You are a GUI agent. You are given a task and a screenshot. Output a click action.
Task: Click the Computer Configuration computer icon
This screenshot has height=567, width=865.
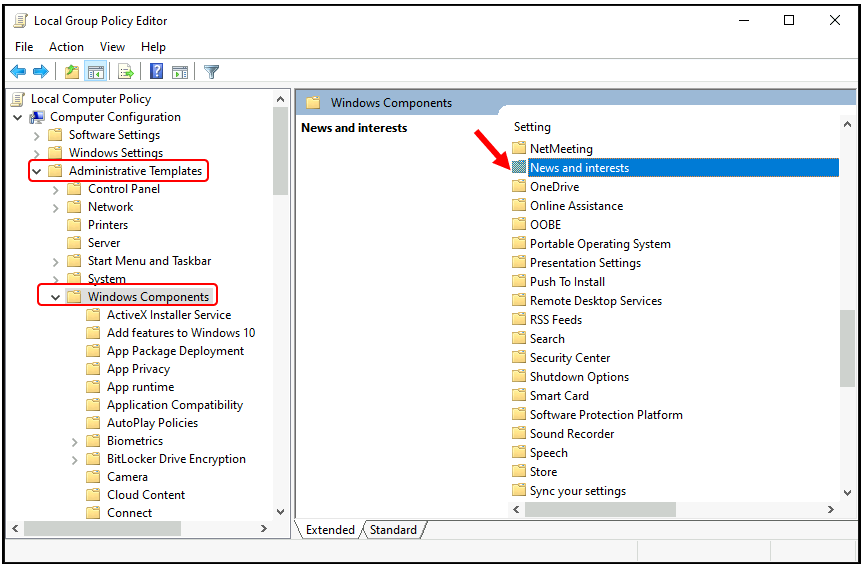(x=37, y=117)
